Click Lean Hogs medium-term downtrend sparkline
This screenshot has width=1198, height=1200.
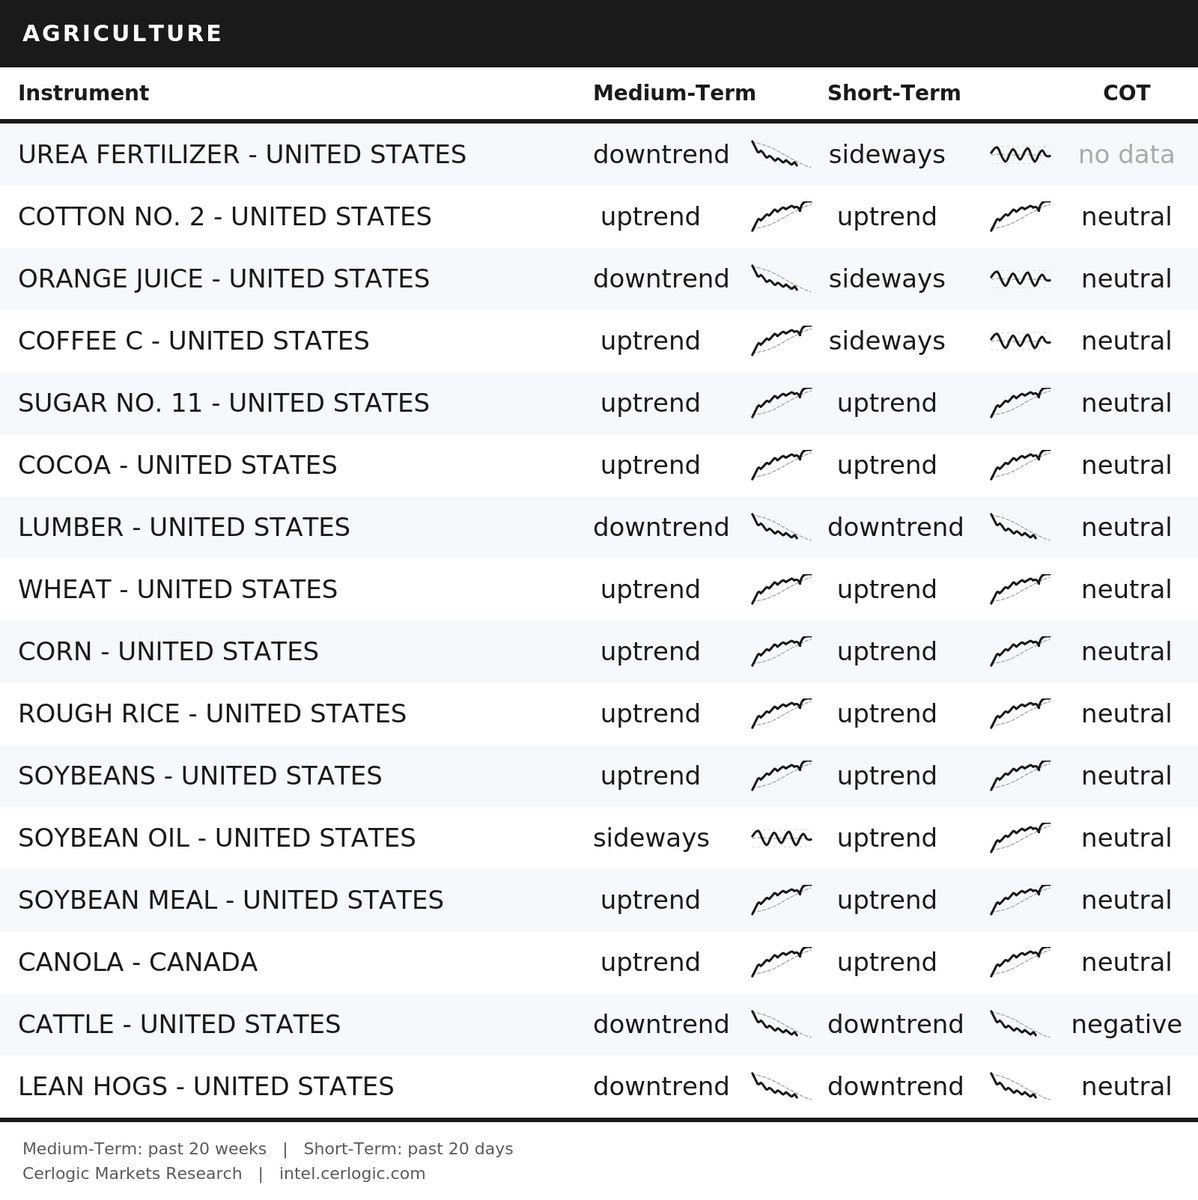(x=781, y=1086)
